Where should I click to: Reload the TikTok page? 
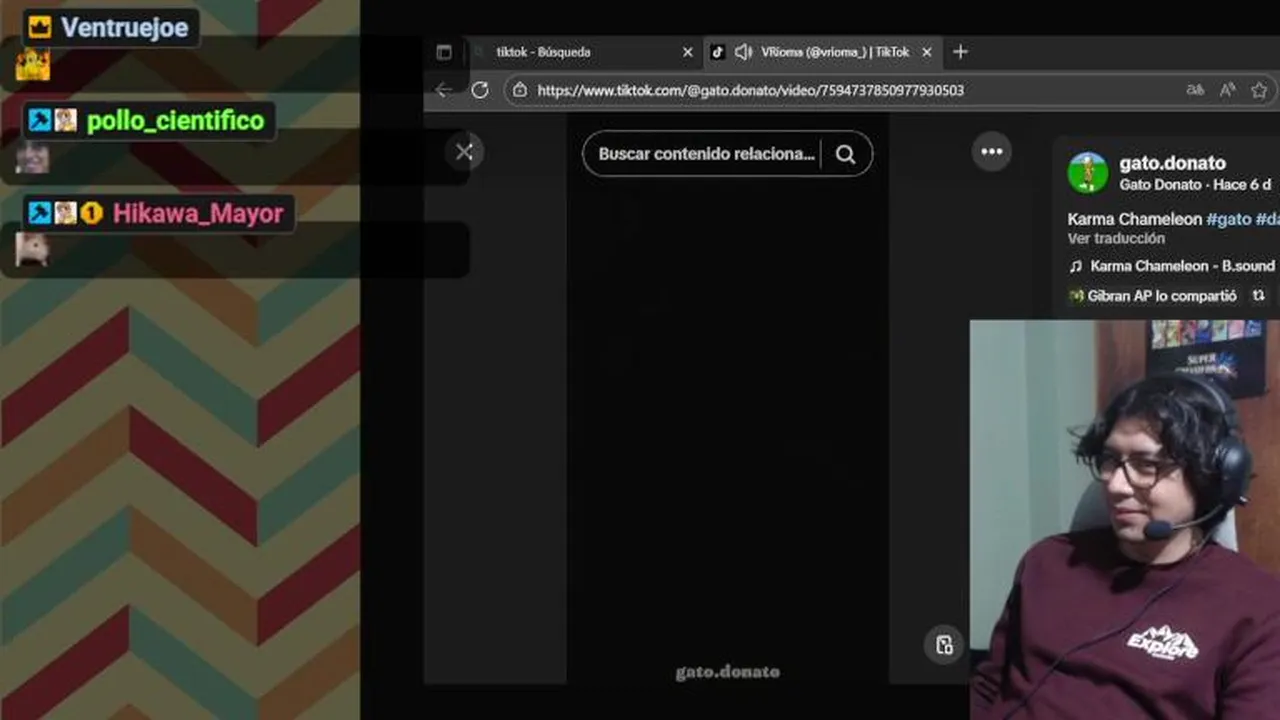pos(480,90)
